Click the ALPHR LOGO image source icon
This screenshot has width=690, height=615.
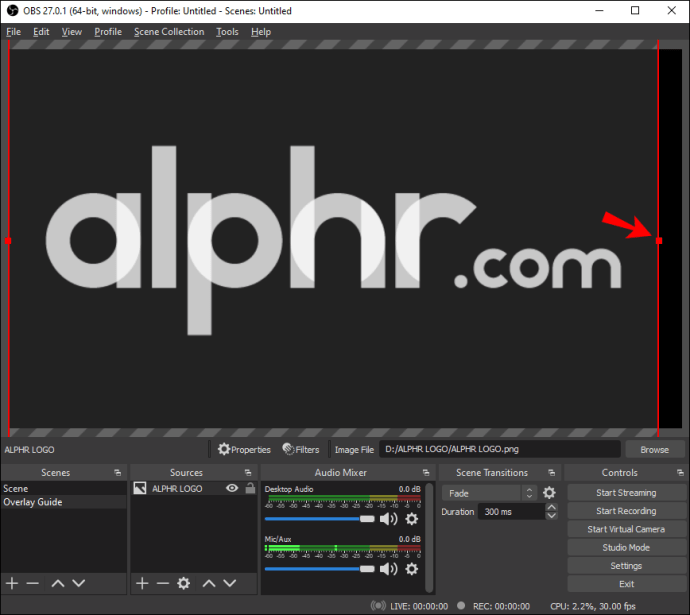[139, 488]
